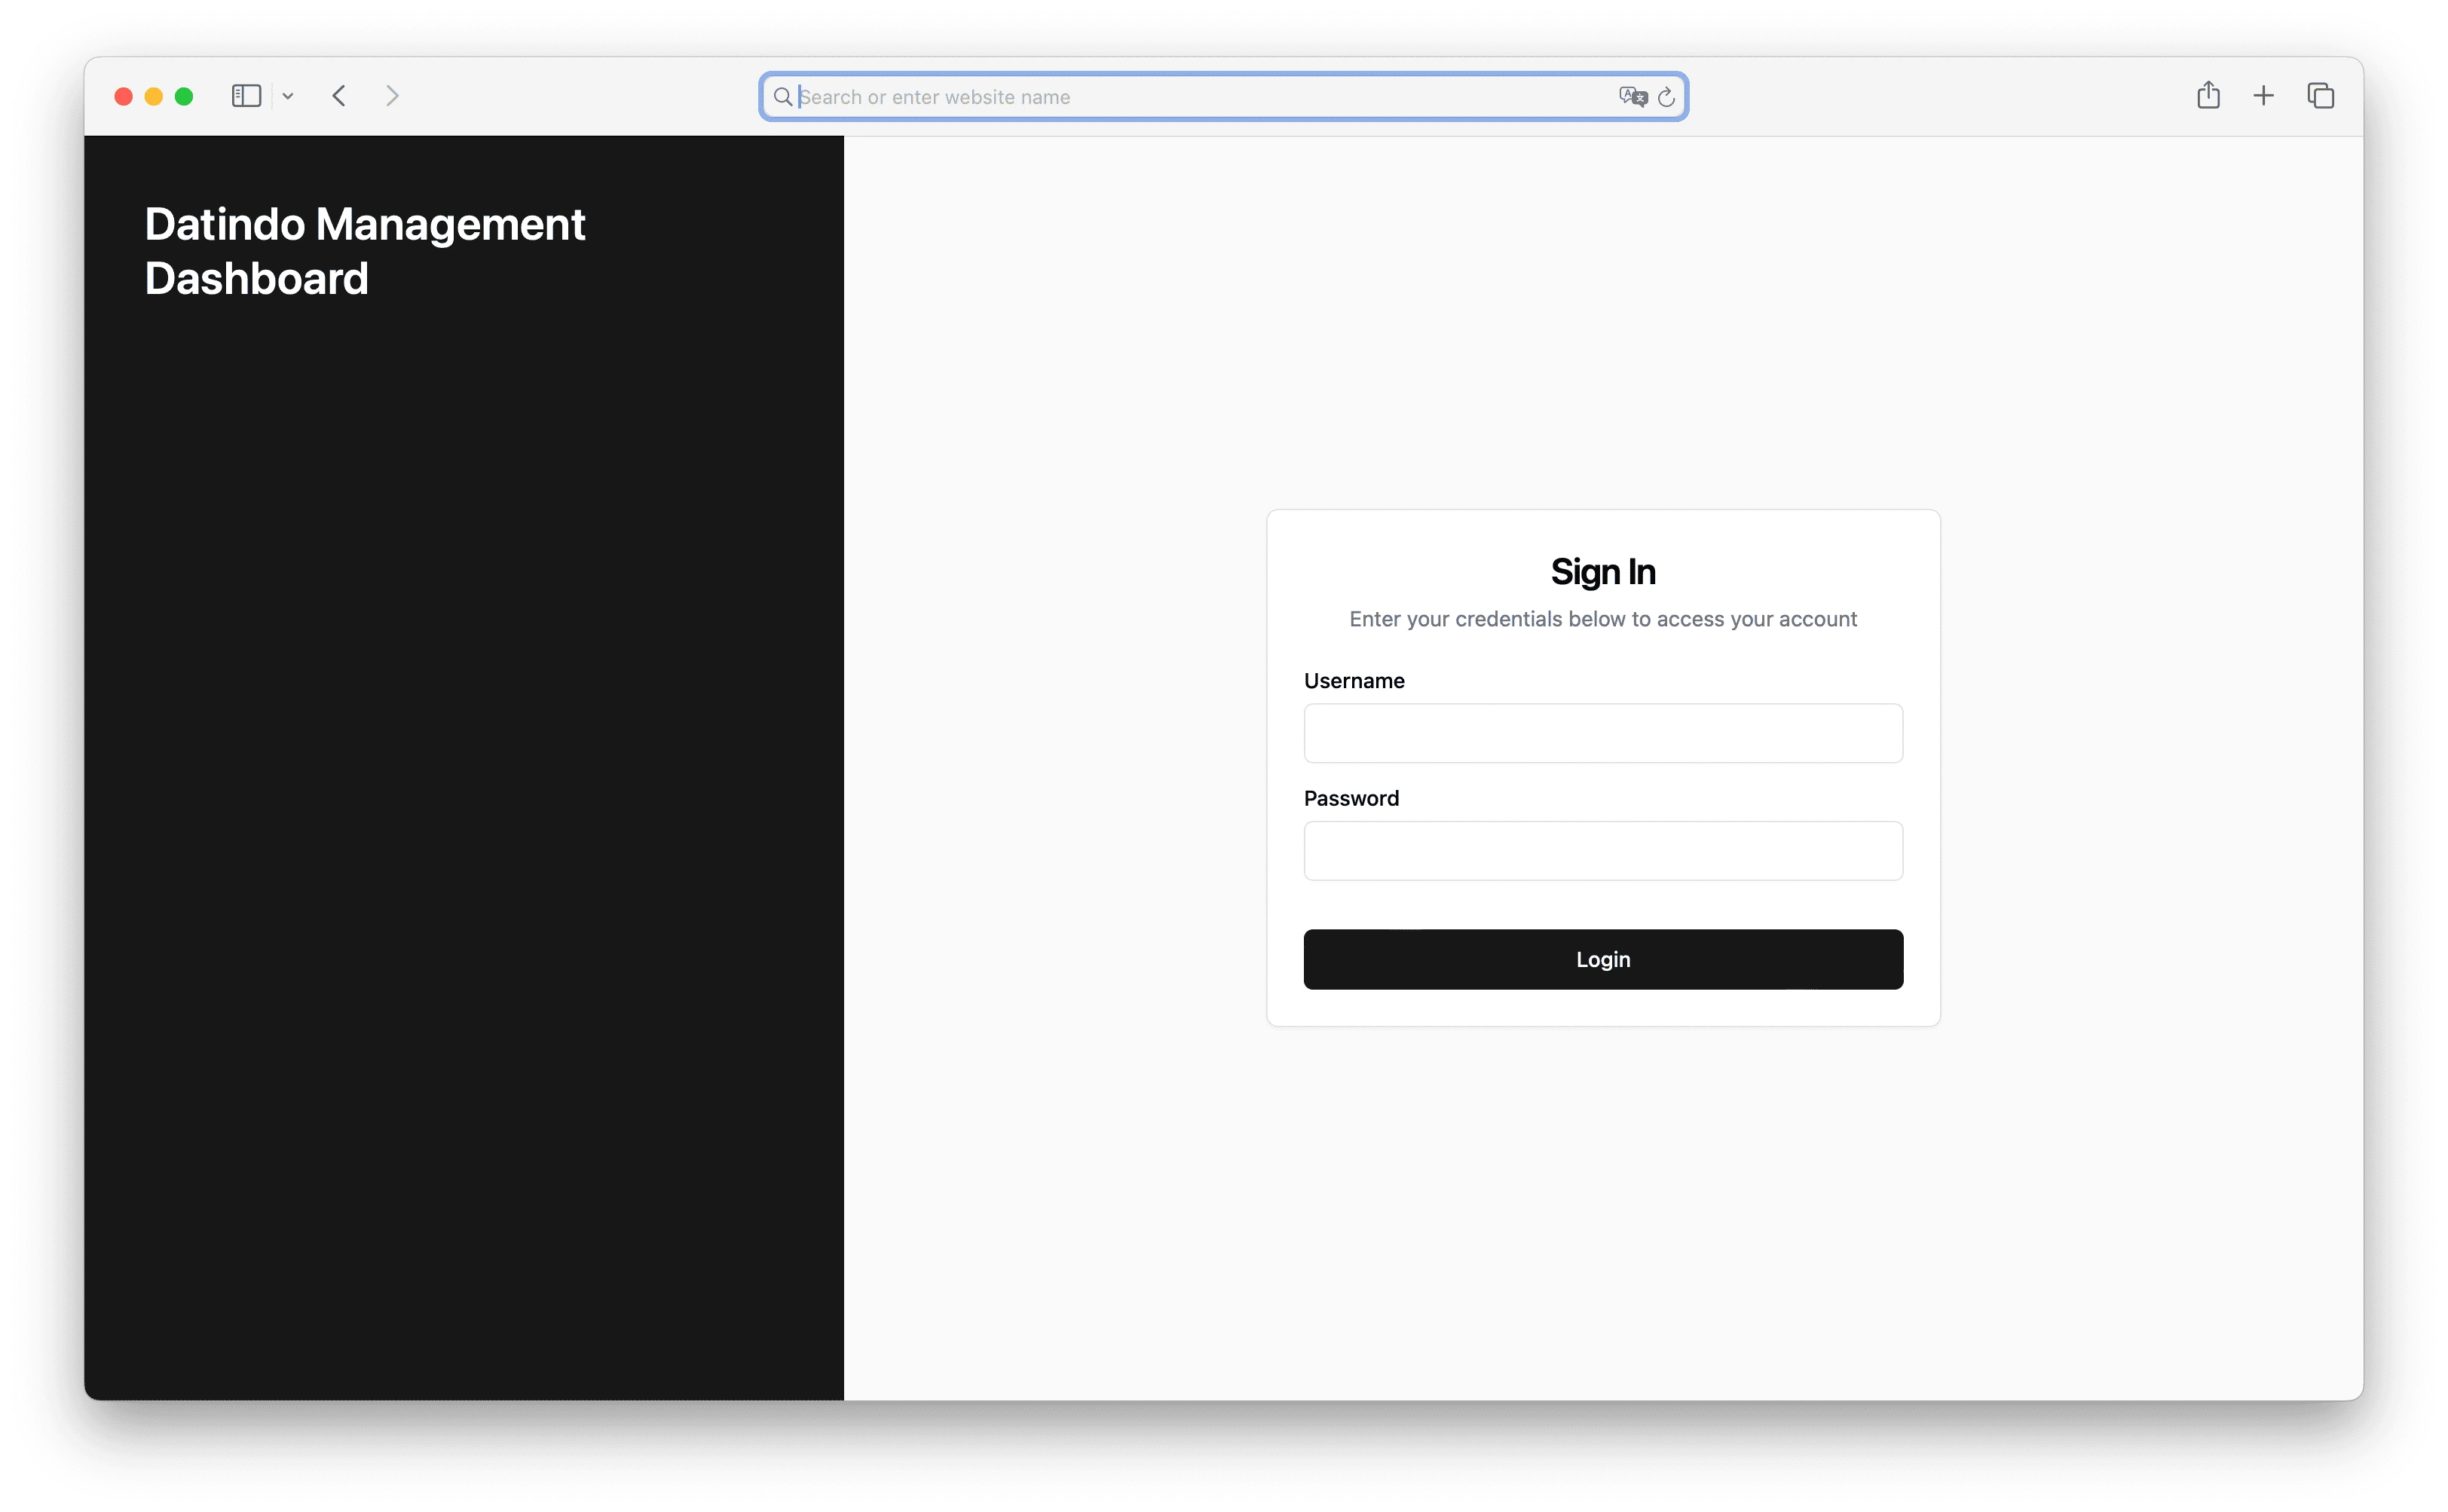Image resolution: width=2448 pixels, height=1512 pixels.
Task: Enter full screen with the green button
Action: coord(185,95)
